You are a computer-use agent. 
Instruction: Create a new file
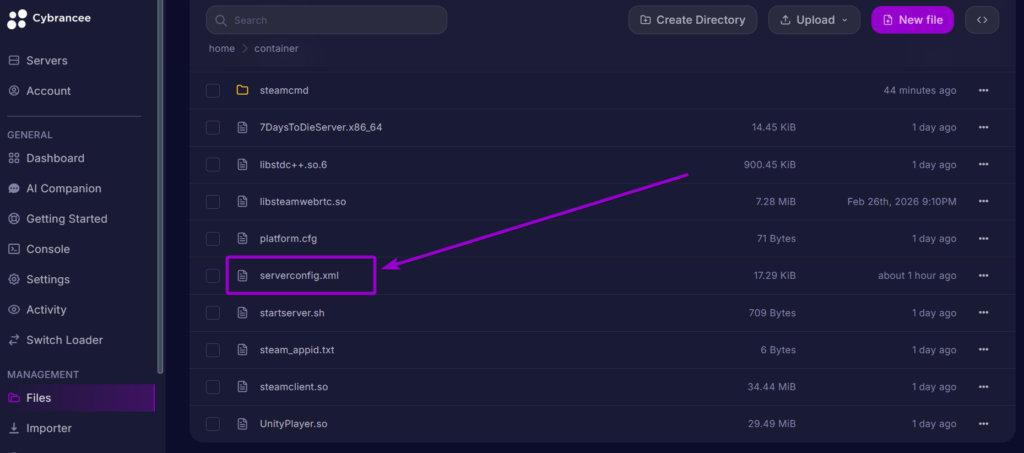(x=912, y=20)
